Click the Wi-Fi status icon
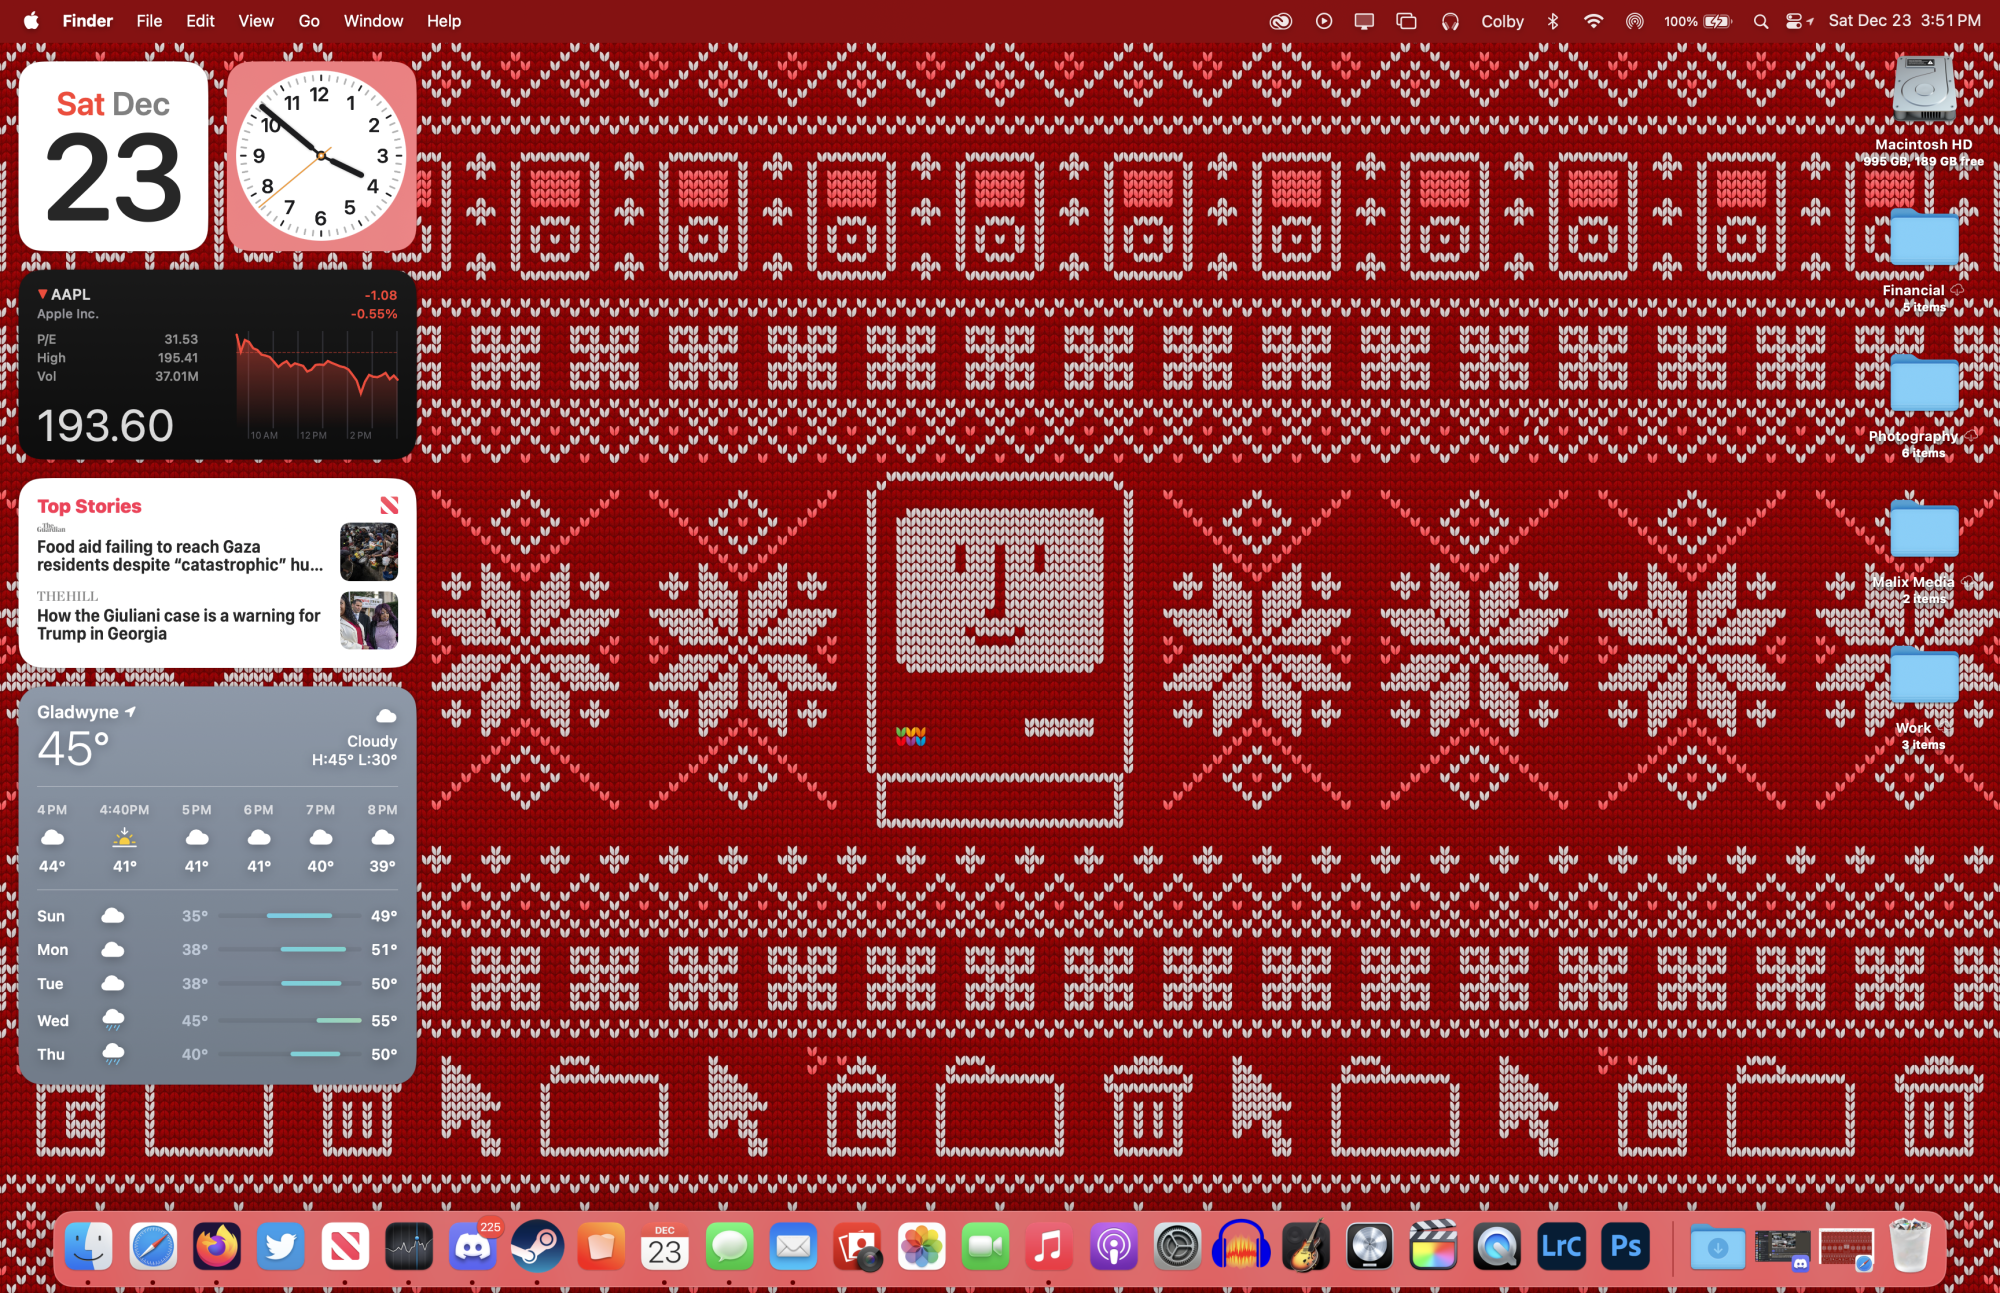This screenshot has width=2000, height=1293. 1593,21
